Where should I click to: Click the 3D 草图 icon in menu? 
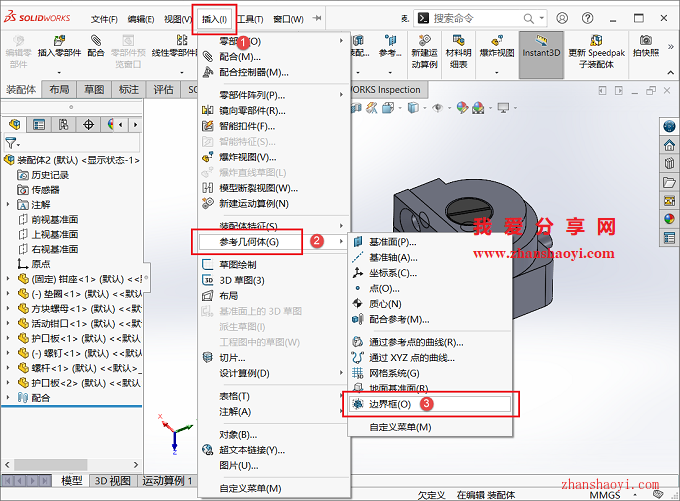point(208,280)
